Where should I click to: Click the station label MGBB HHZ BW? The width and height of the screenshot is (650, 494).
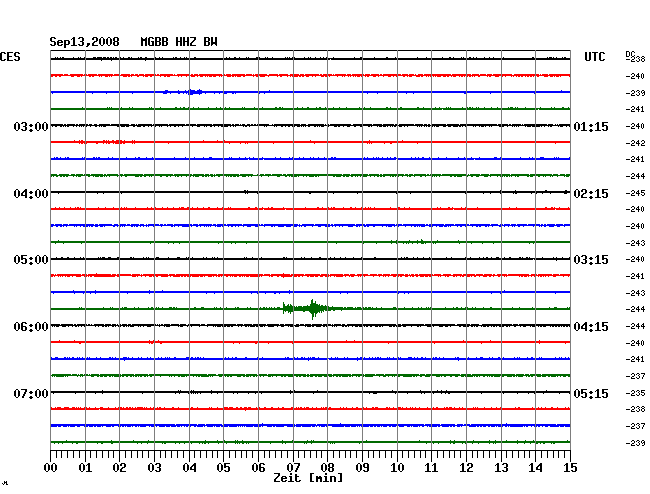click(x=179, y=42)
